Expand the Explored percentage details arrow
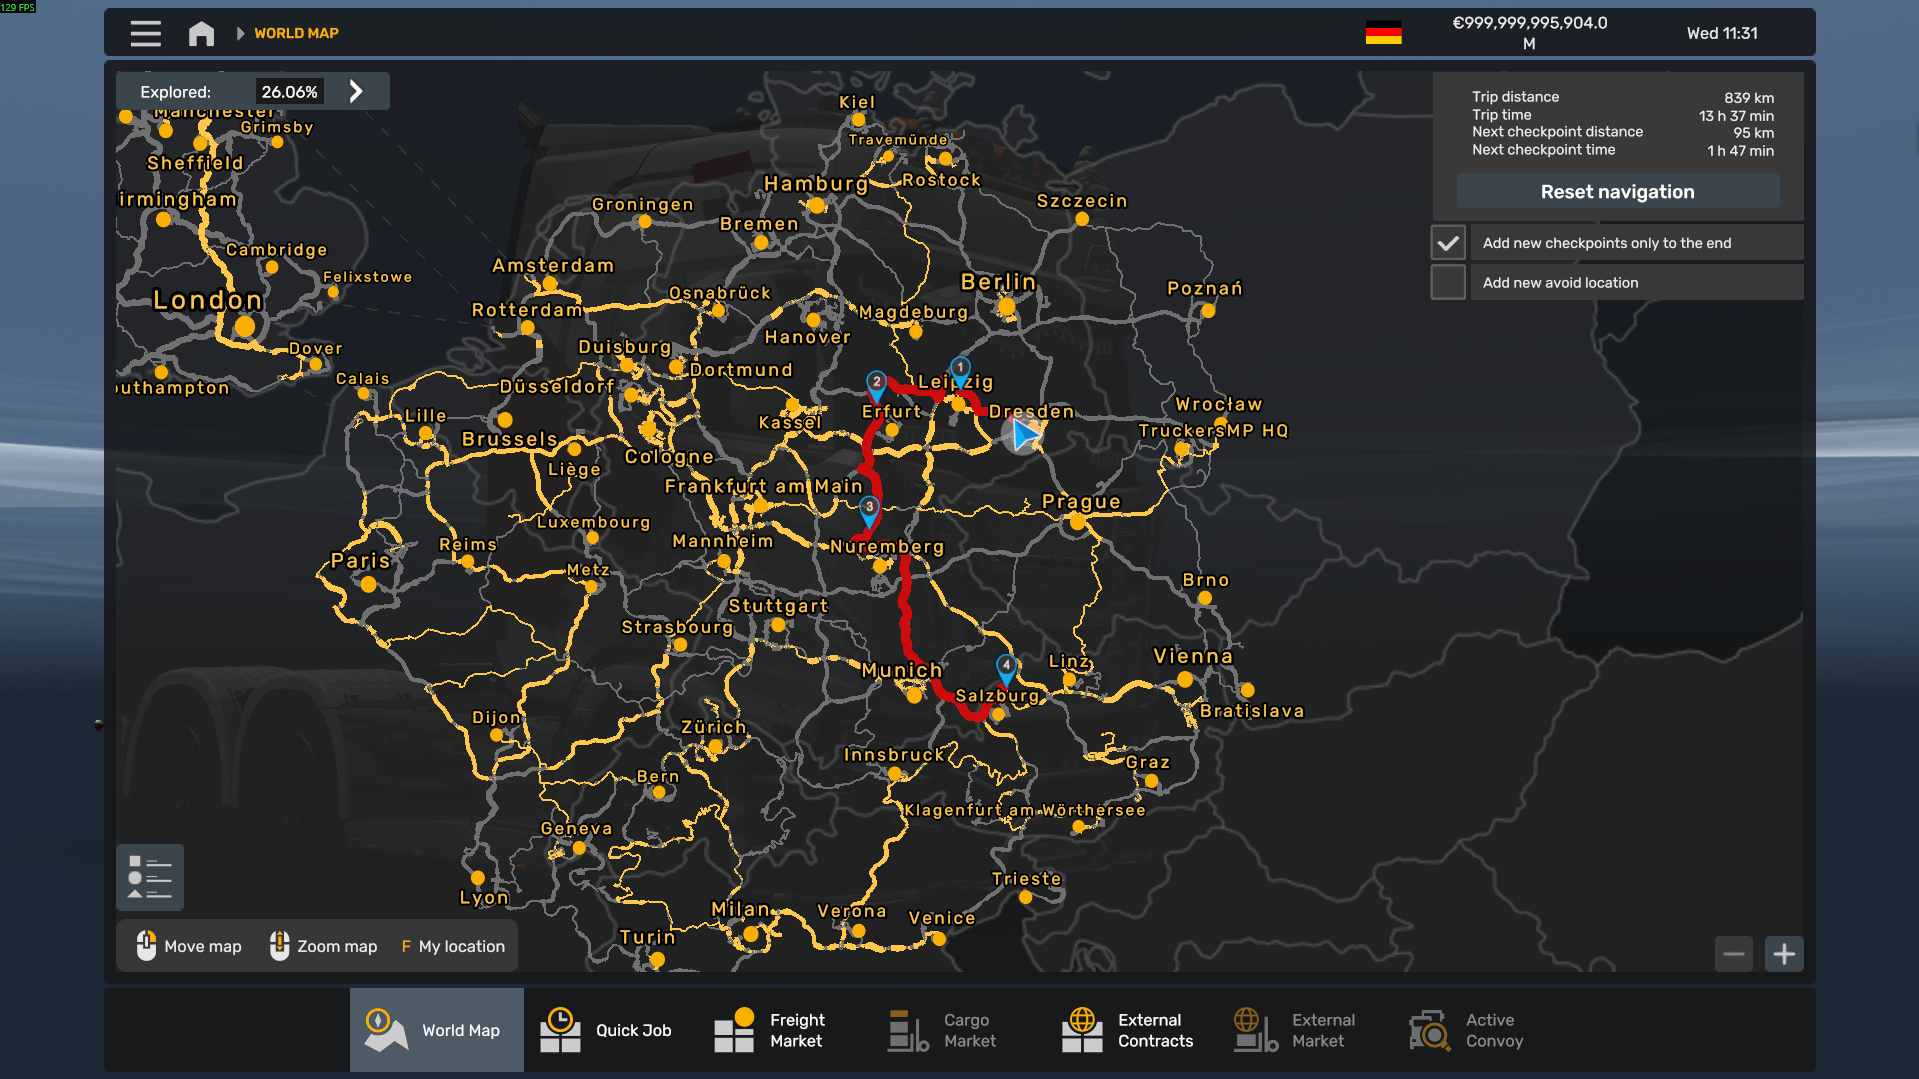 [356, 92]
